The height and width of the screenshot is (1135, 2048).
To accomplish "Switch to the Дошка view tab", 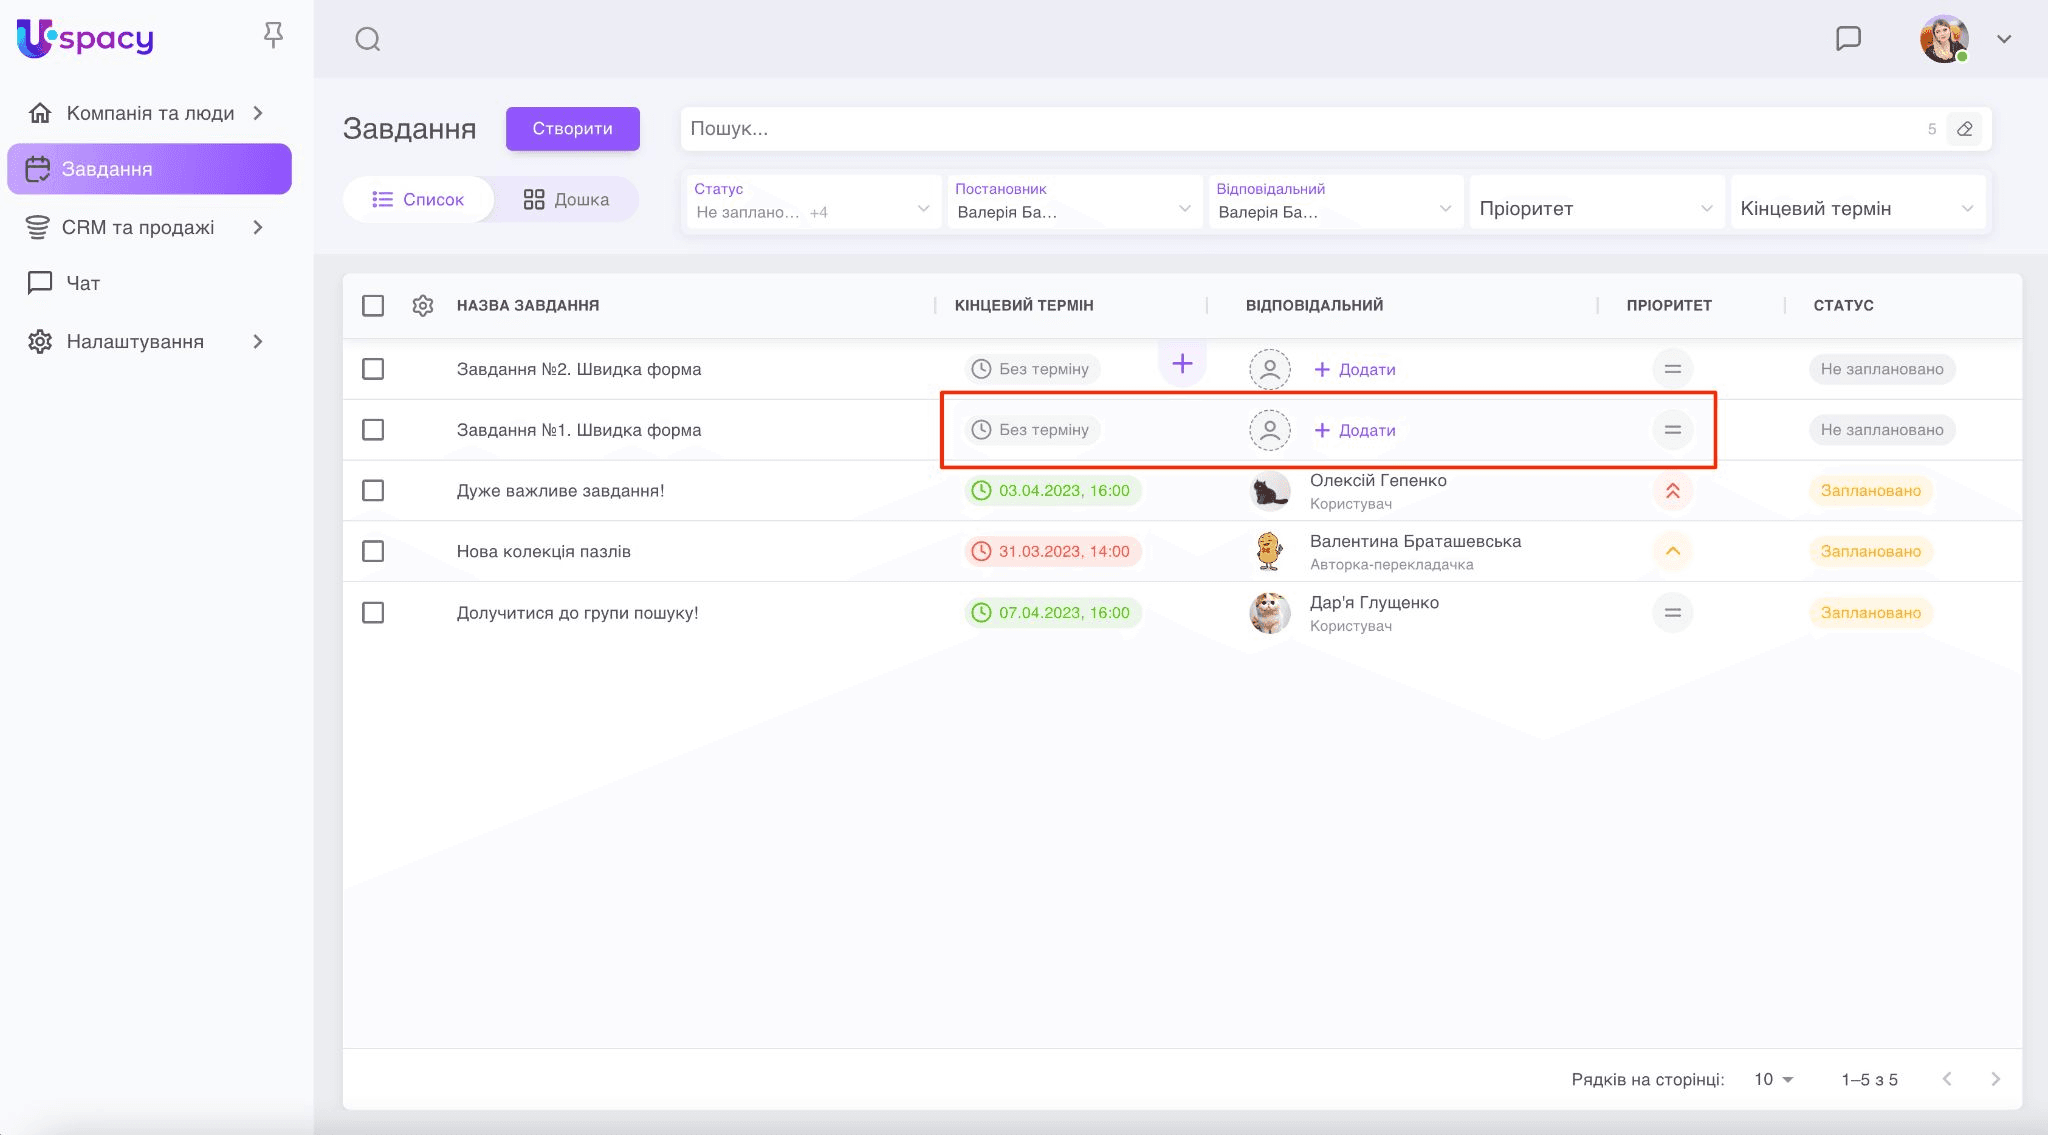I will pos(566,199).
